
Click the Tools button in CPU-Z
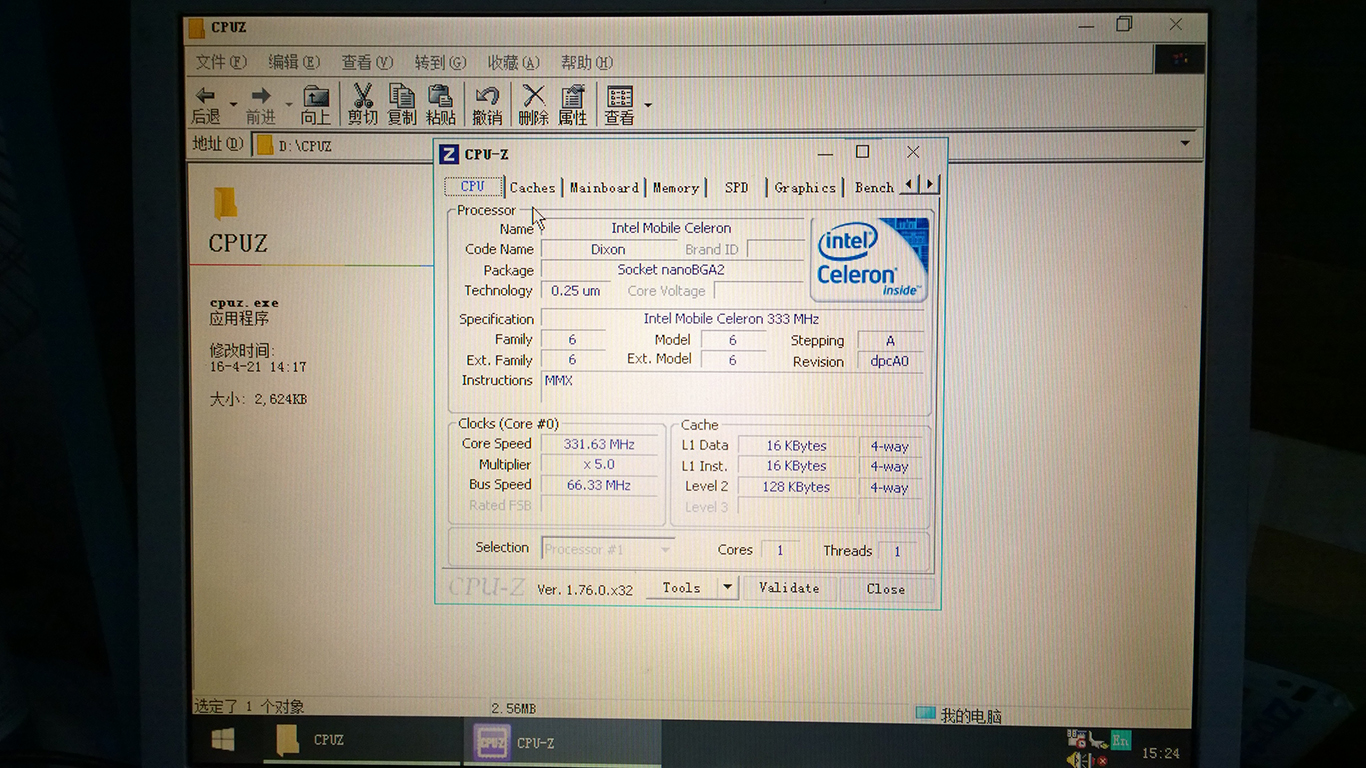click(681, 588)
